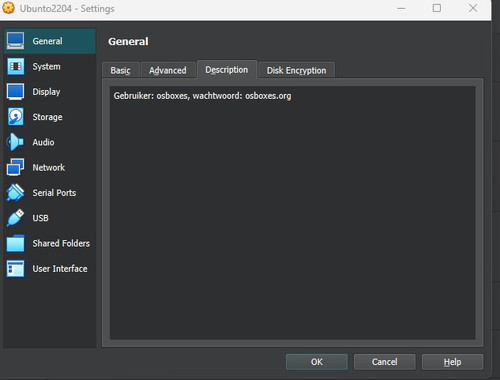Image resolution: width=500 pixels, height=380 pixels.
Task: Open the Help button
Action: point(452,362)
